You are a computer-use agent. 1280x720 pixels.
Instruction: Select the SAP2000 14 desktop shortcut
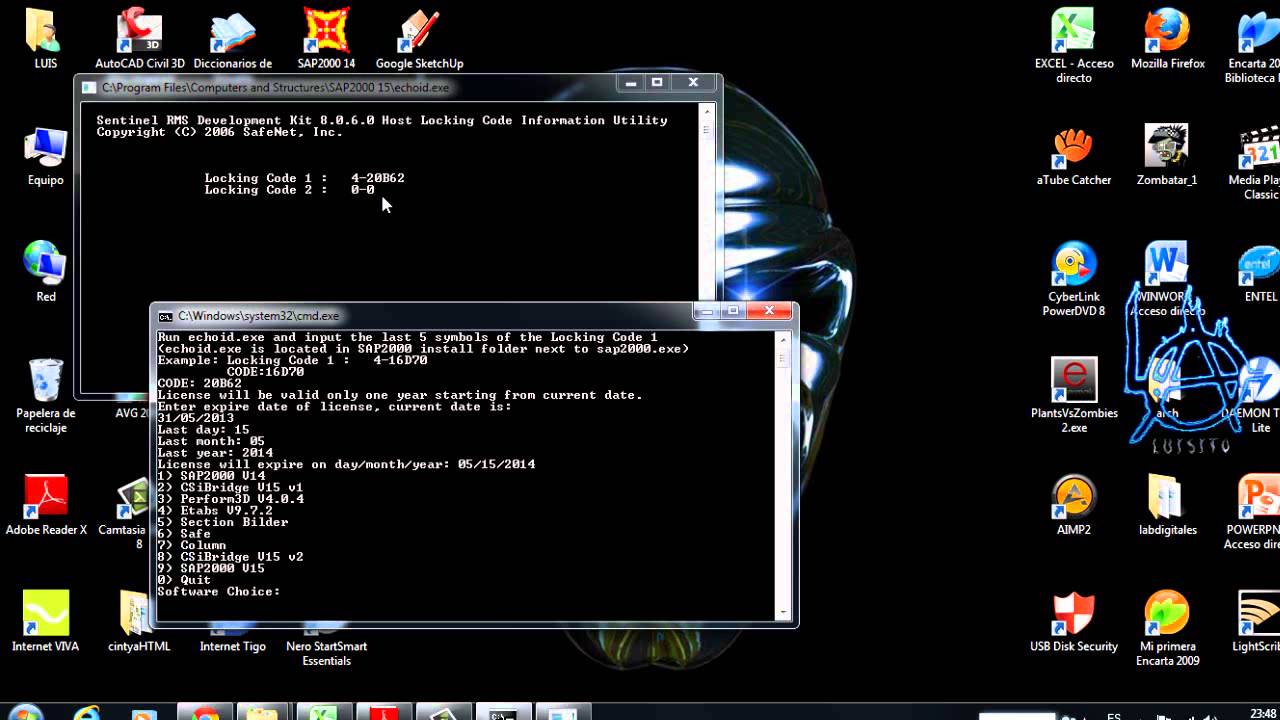pos(326,38)
